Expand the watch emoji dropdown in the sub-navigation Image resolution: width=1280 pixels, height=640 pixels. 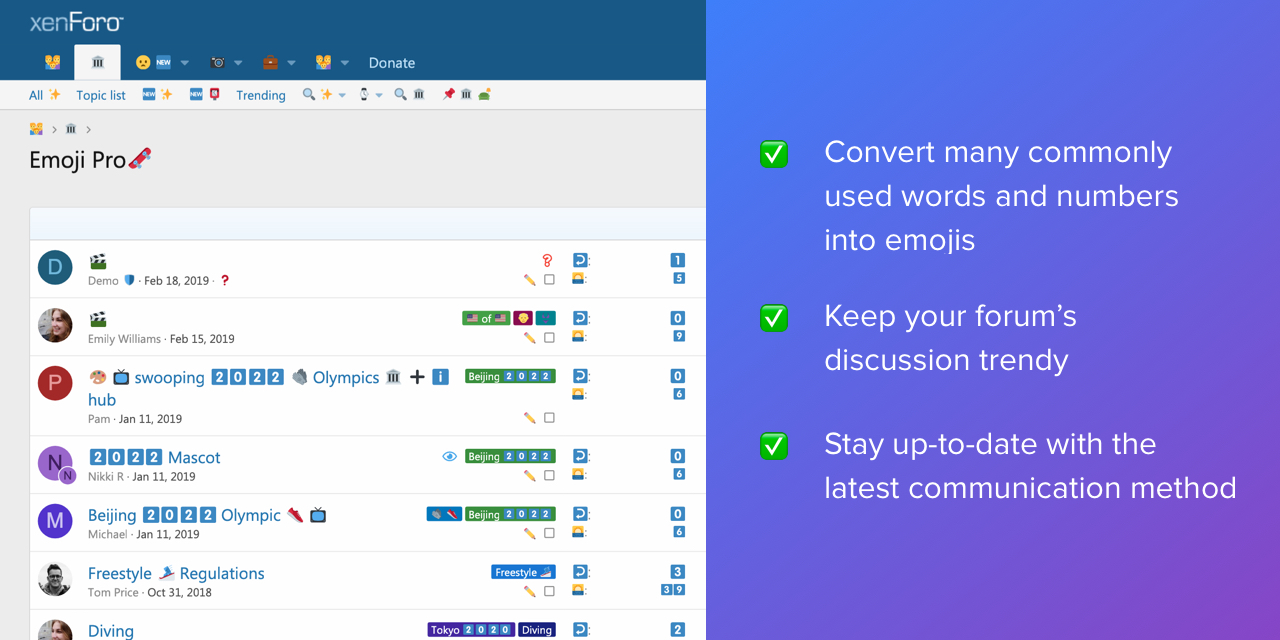(x=379, y=95)
